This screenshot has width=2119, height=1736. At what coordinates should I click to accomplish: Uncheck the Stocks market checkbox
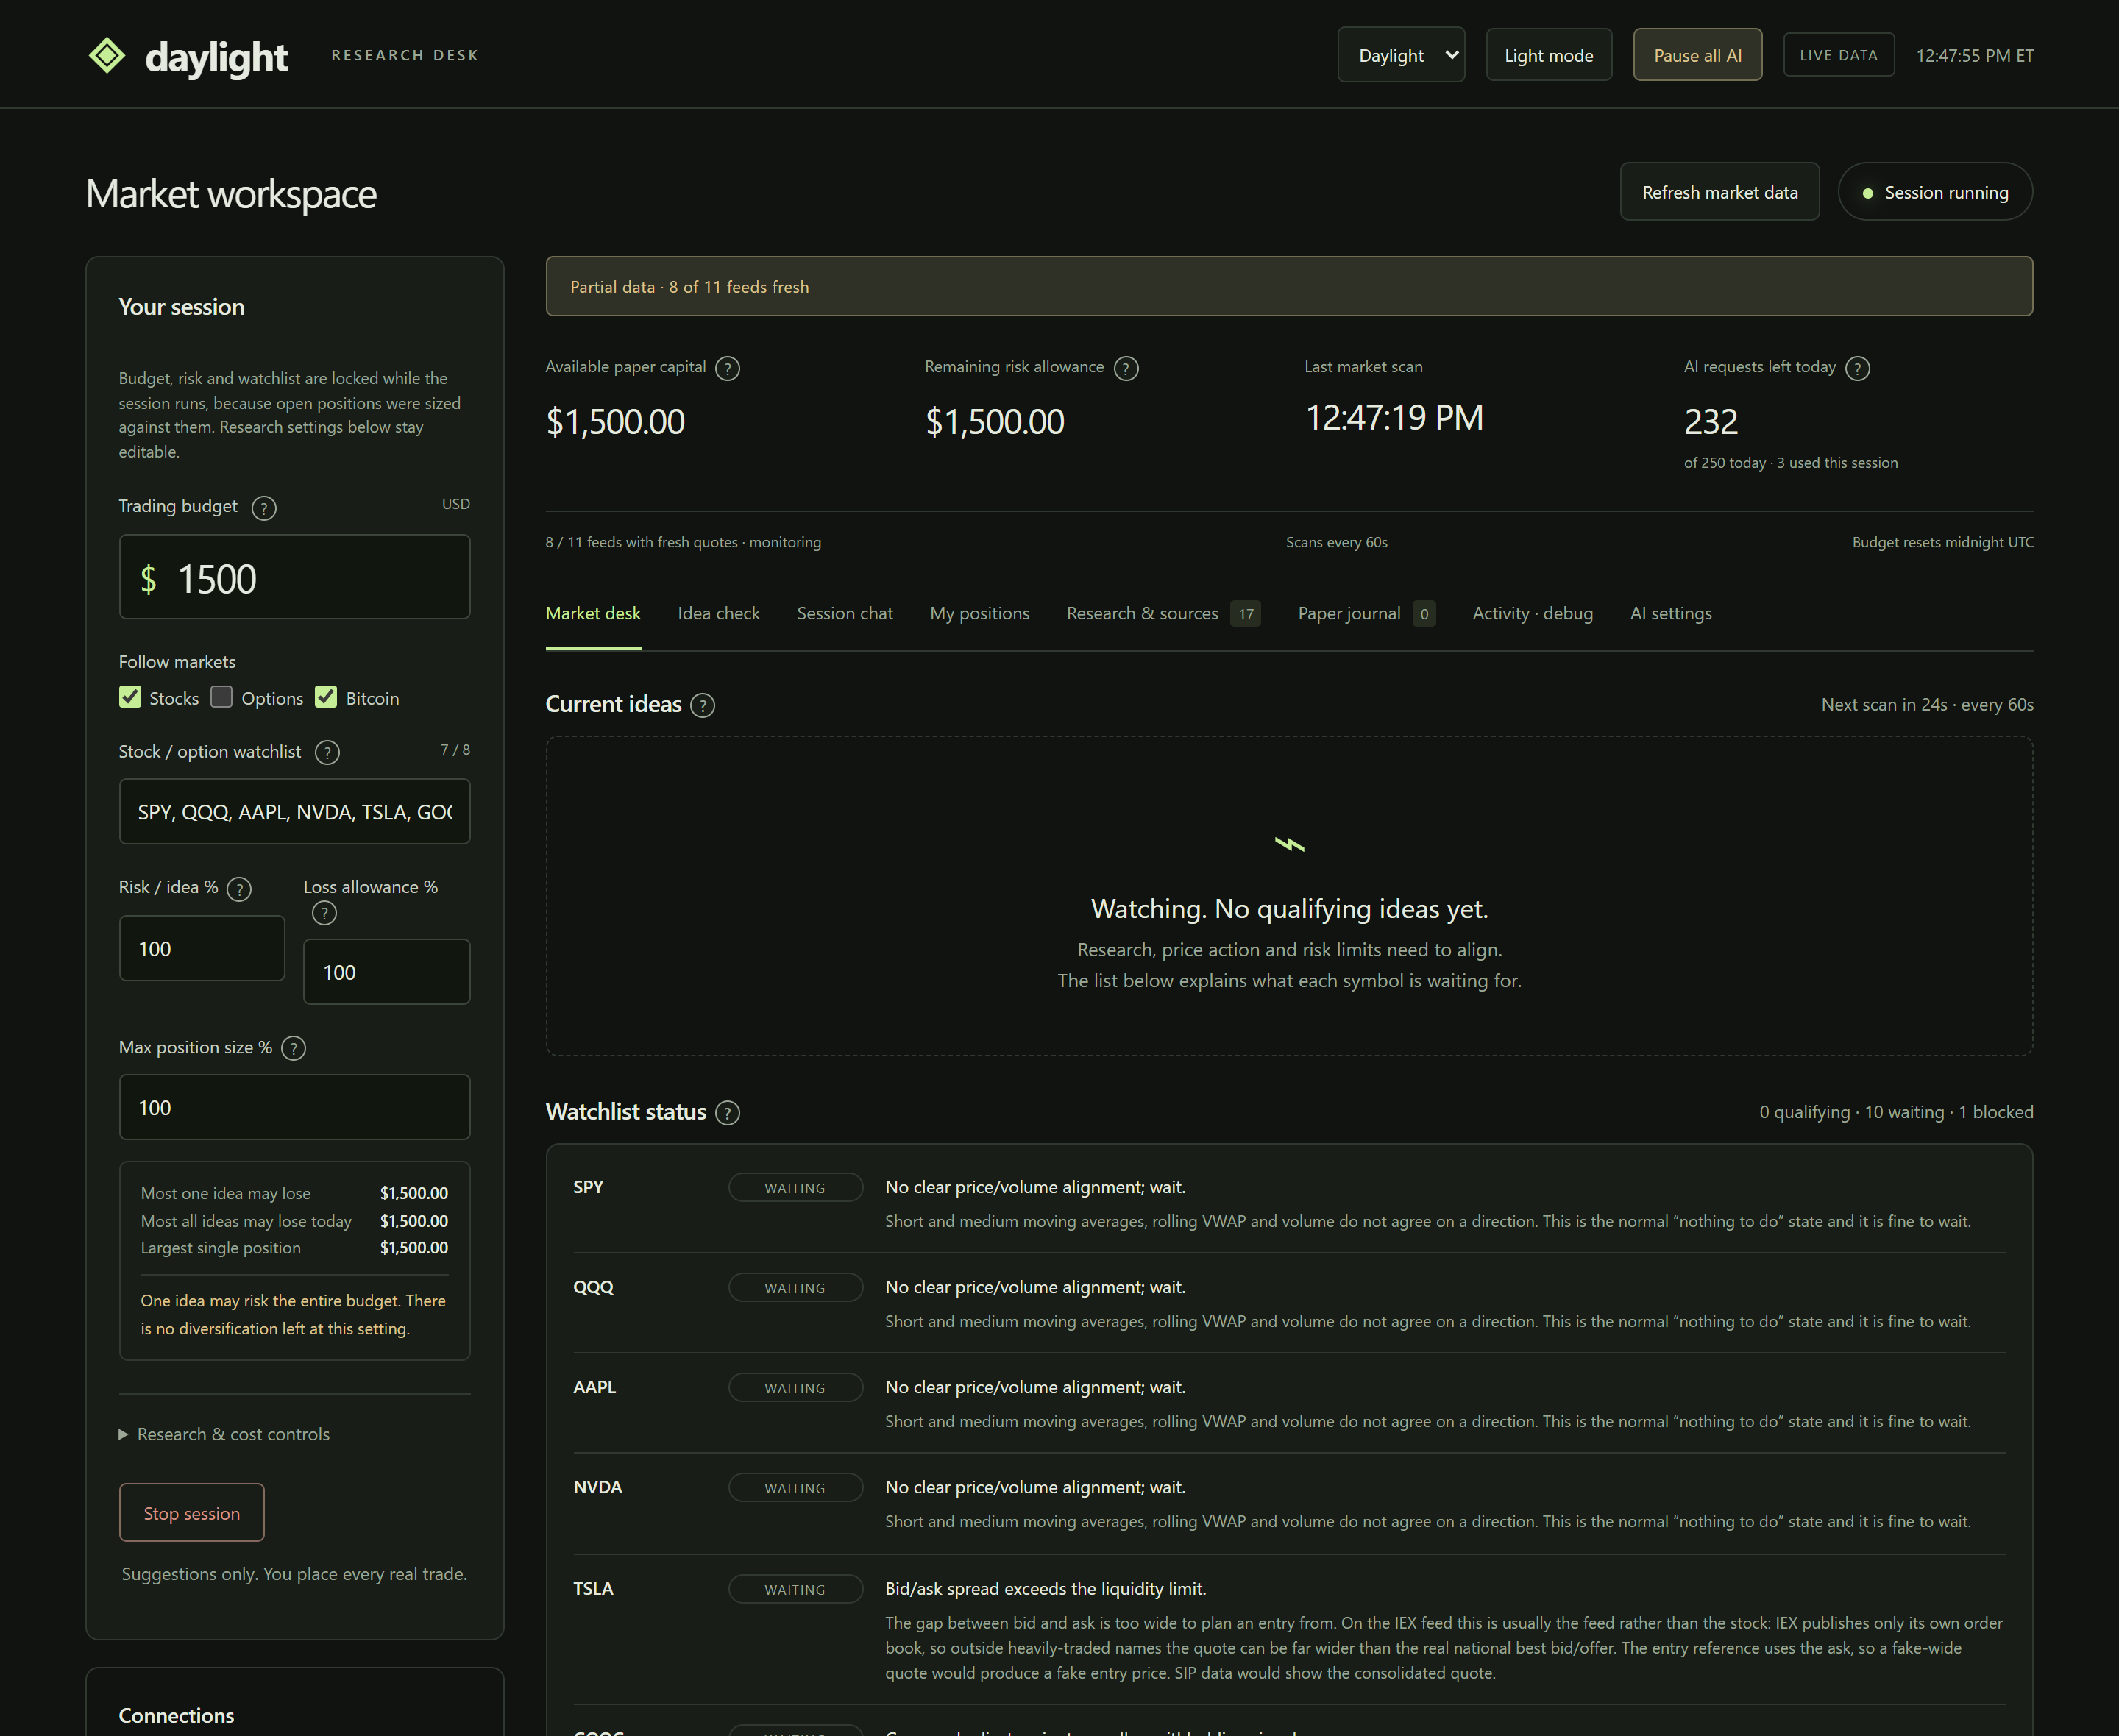point(130,697)
